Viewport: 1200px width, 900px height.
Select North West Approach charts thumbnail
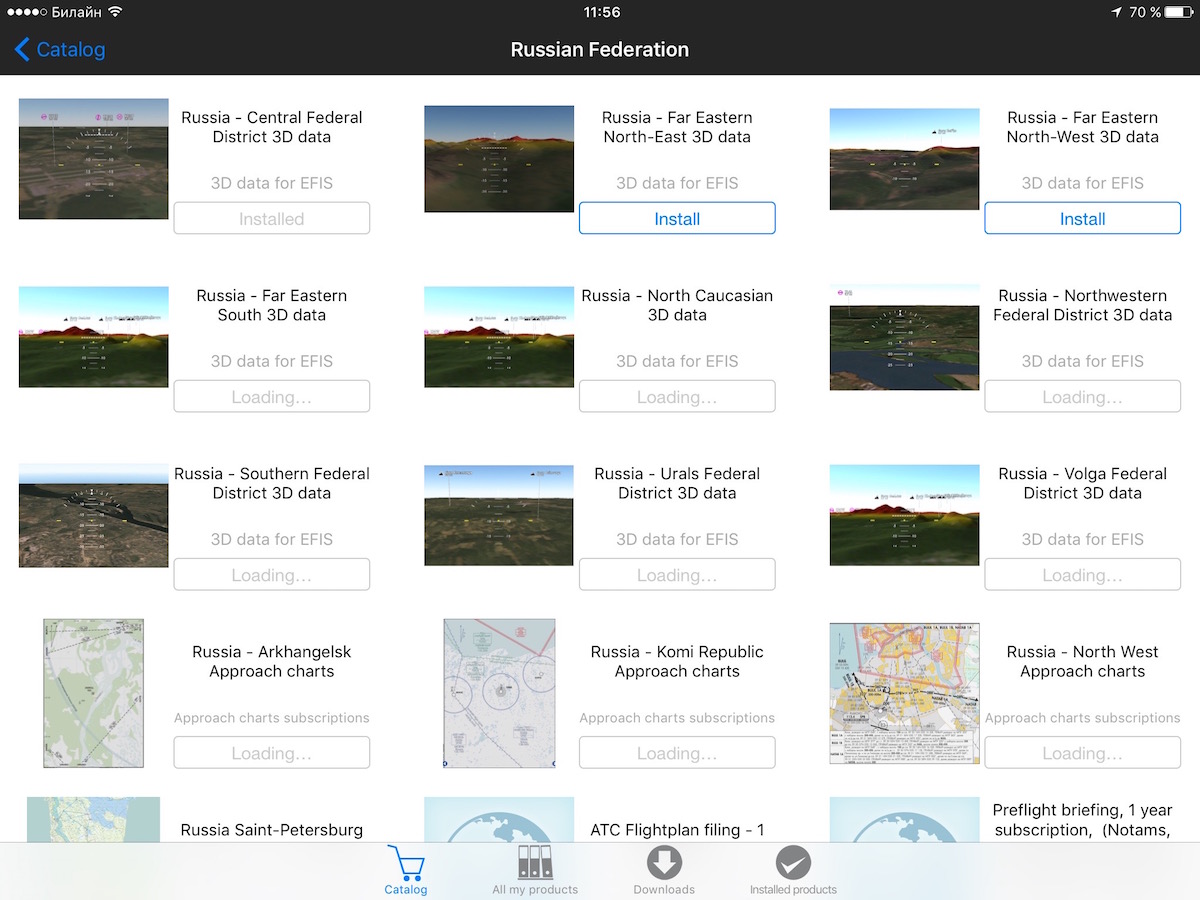coord(904,693)
